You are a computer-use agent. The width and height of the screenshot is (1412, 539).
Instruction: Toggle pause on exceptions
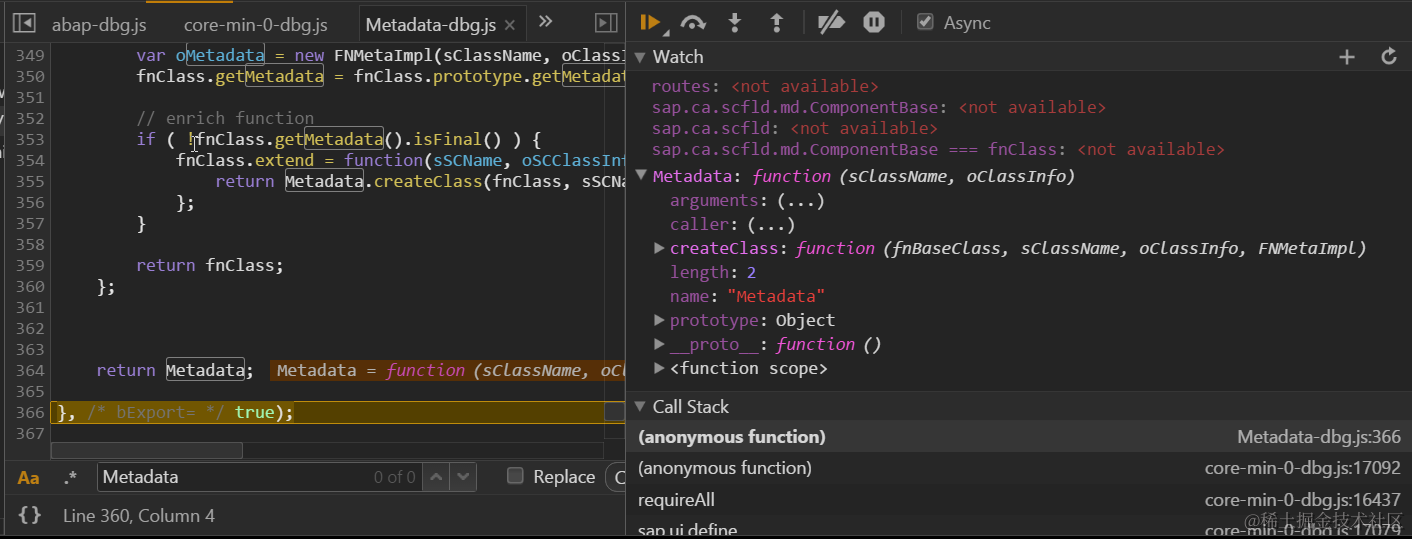click(874, 22)
